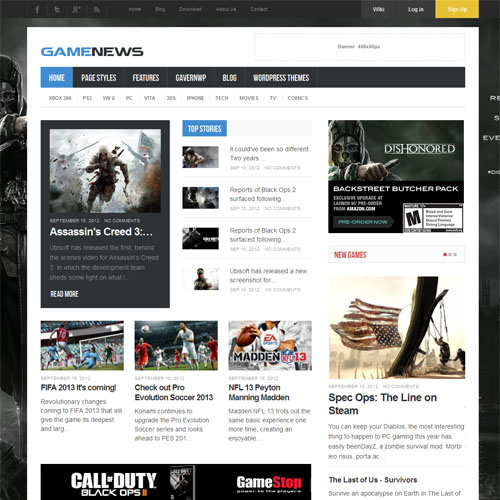This screenshot has width=500, height=500.
Task: Open Pro Evolution Soccer article image
Action: [176, 345]
